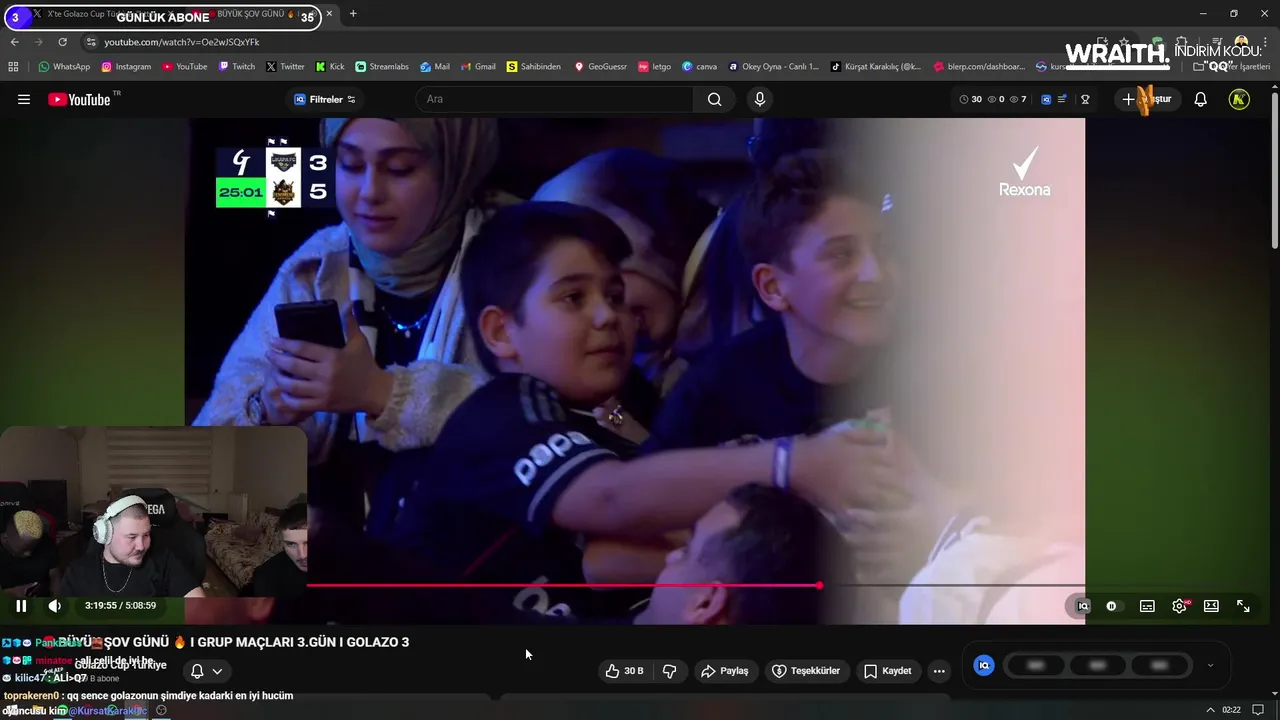This screenshot has height=720, width=1280.
Task: Open canva bookmark
Action: (x=699, y=67)
